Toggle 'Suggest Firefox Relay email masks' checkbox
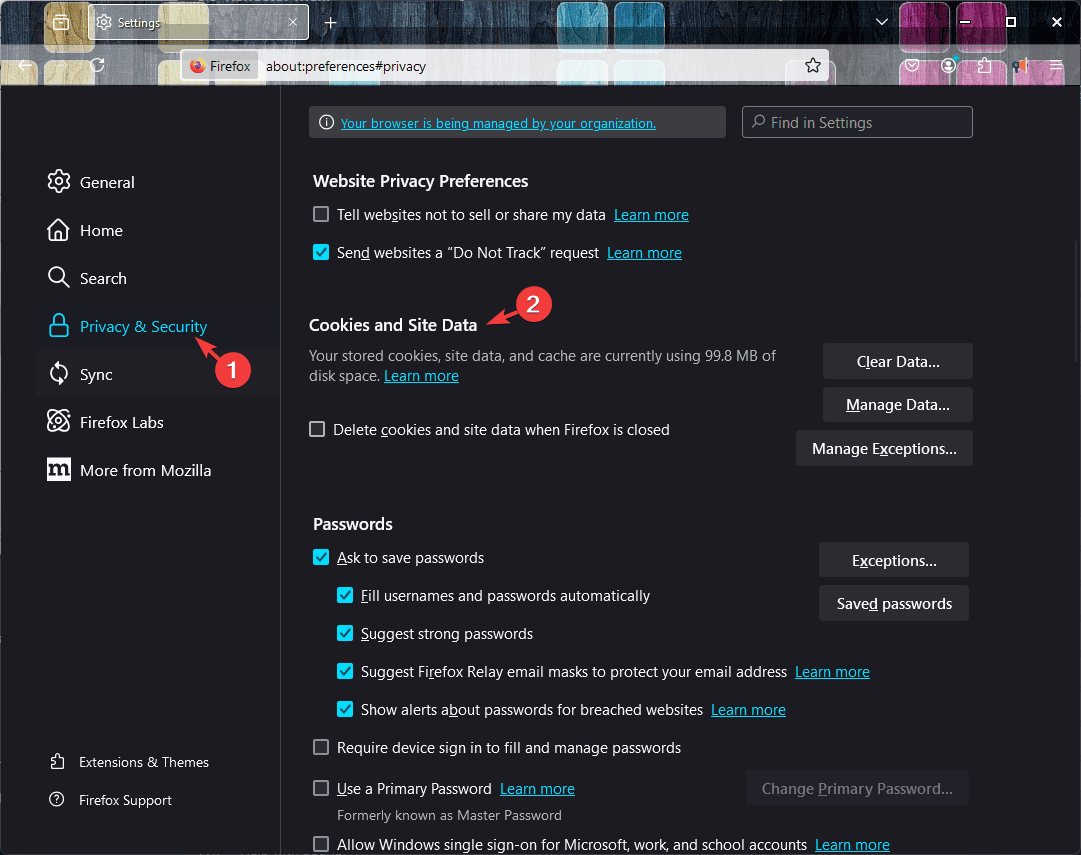This screenshot has height=855, width=1081. (345, 671)
